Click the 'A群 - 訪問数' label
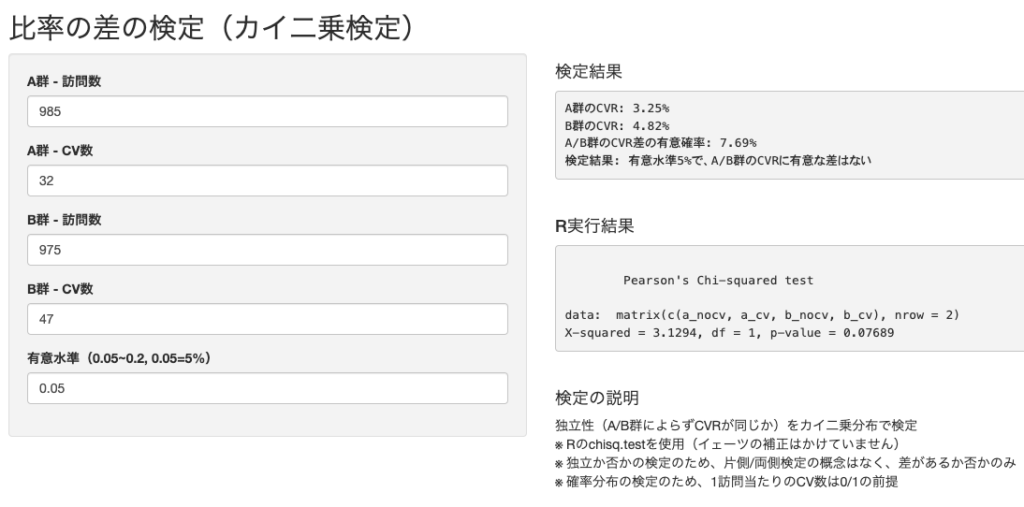The image size is (1024, 507). point(64,82)
